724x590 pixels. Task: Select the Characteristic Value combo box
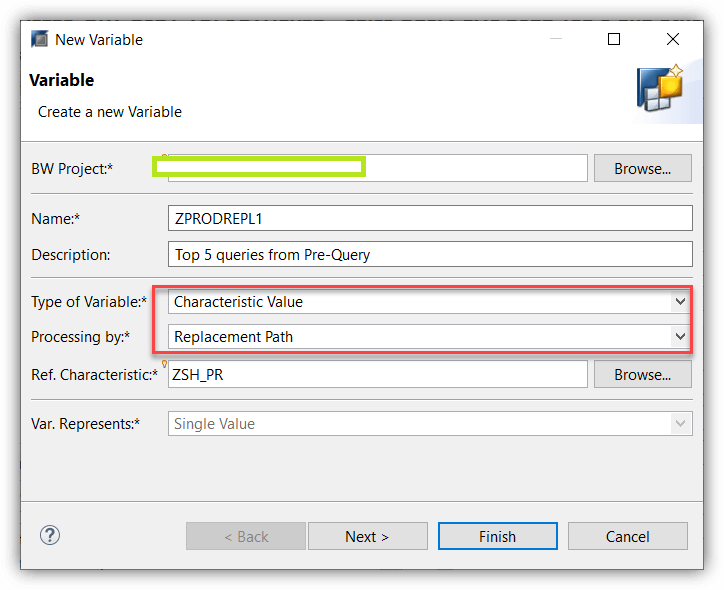(430, 301)
